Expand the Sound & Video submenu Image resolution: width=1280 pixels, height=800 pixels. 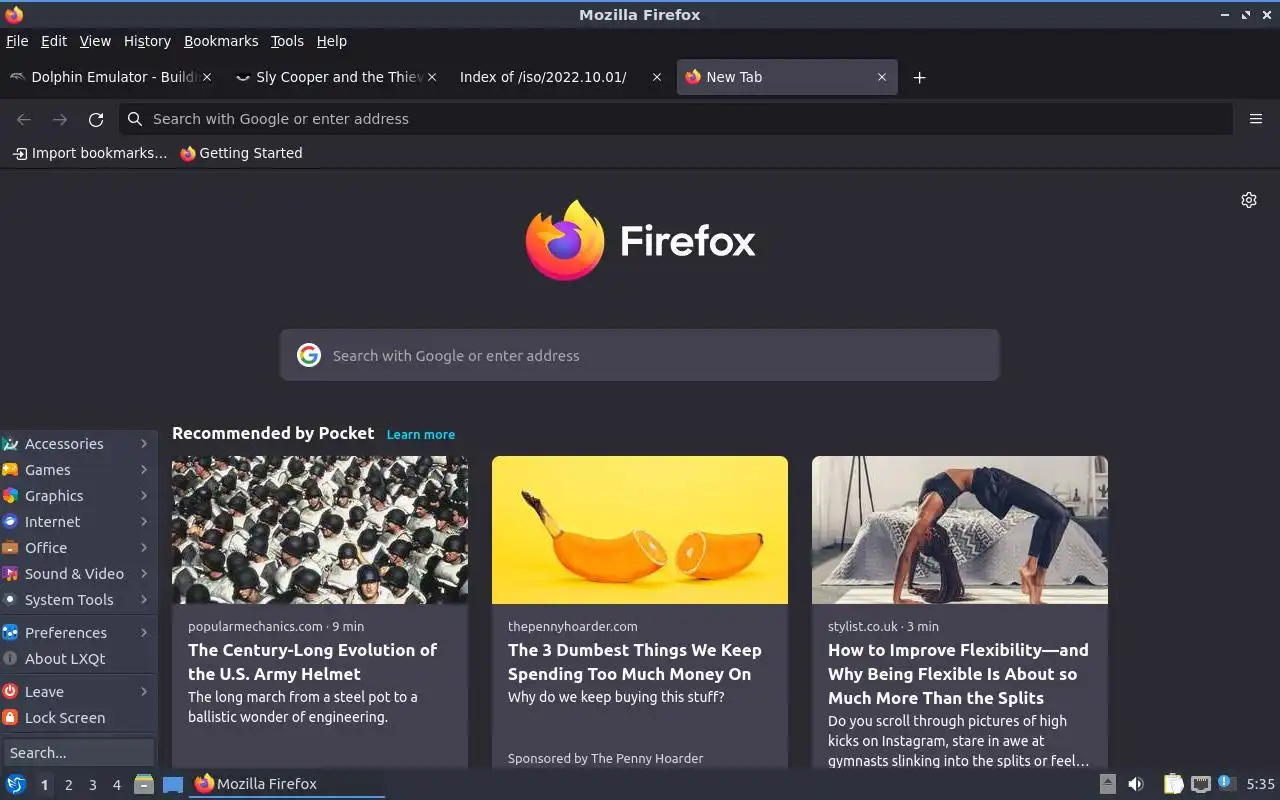pyautogui.click(x=78, y=574)
